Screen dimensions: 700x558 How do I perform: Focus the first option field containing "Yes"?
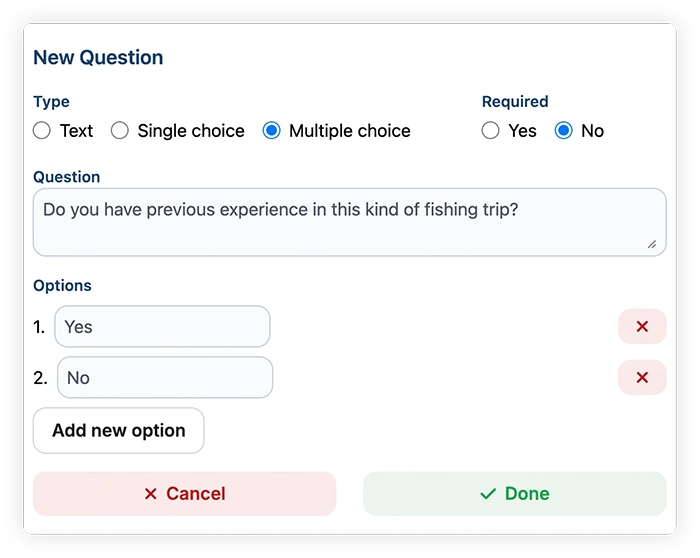tap(162, 327)
